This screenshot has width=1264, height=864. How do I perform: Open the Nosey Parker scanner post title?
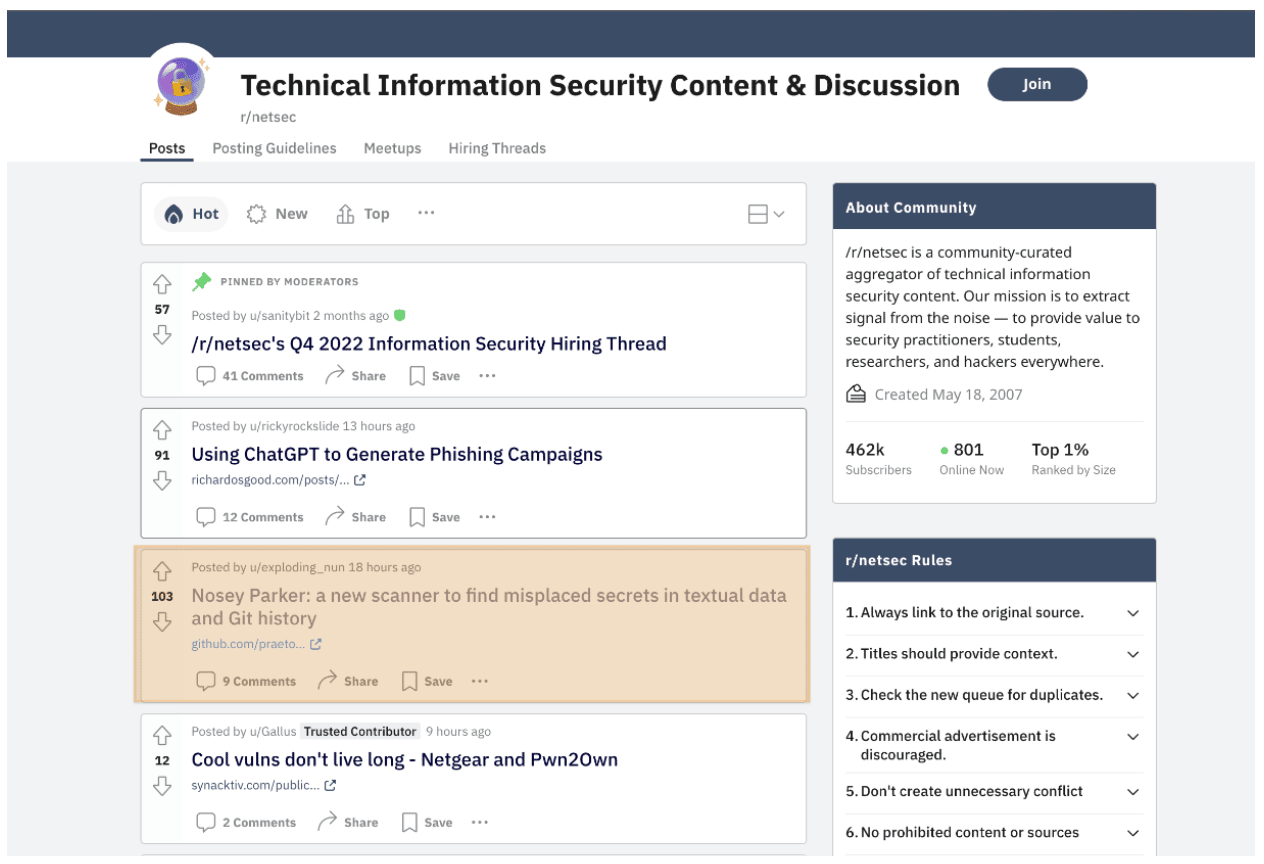tap(489, 607)
